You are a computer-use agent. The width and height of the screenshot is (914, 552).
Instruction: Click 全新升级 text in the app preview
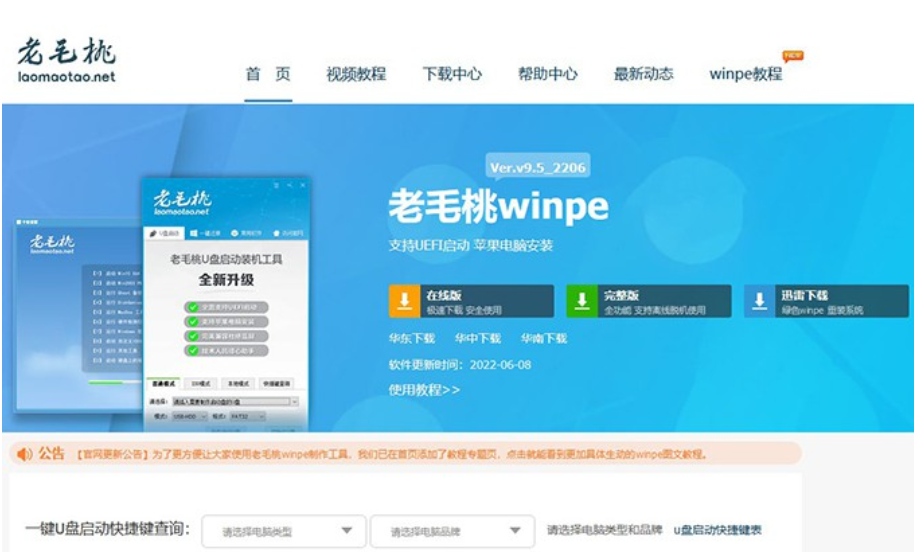(x=226, y=280)
